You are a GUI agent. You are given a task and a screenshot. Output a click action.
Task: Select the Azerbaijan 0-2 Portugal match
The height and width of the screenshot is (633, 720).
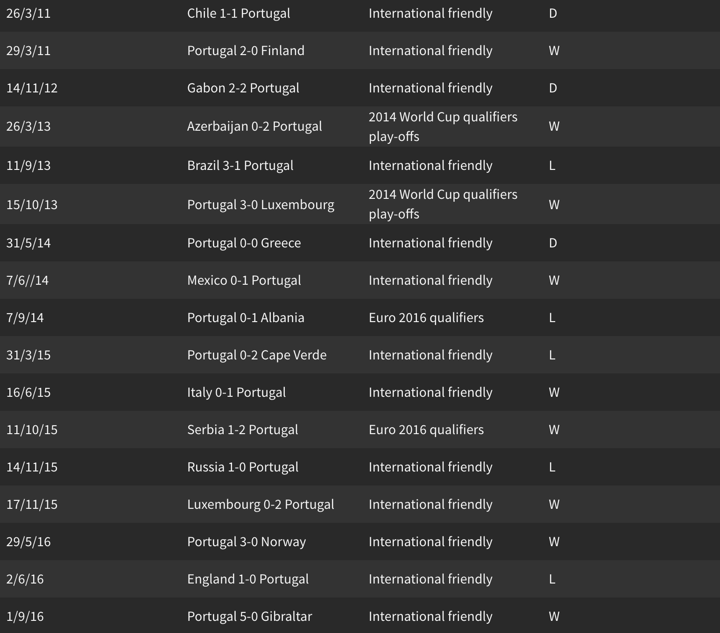click(254, 126)
